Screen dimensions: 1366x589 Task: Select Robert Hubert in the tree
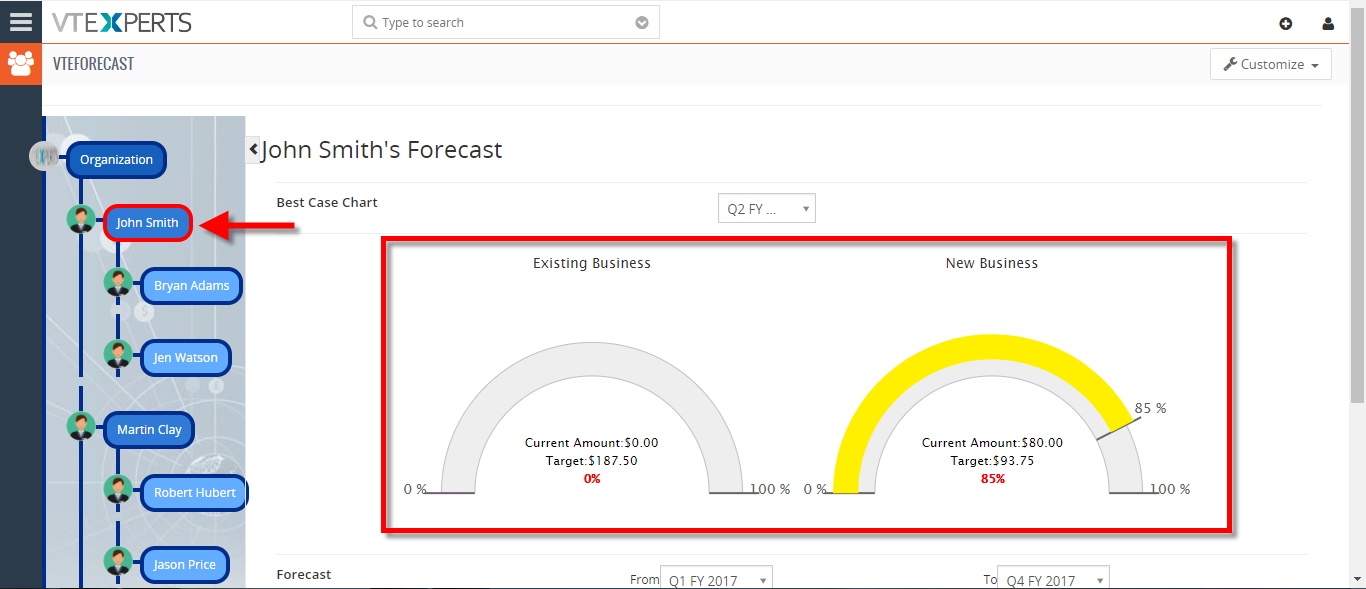[x=194, y=493]
